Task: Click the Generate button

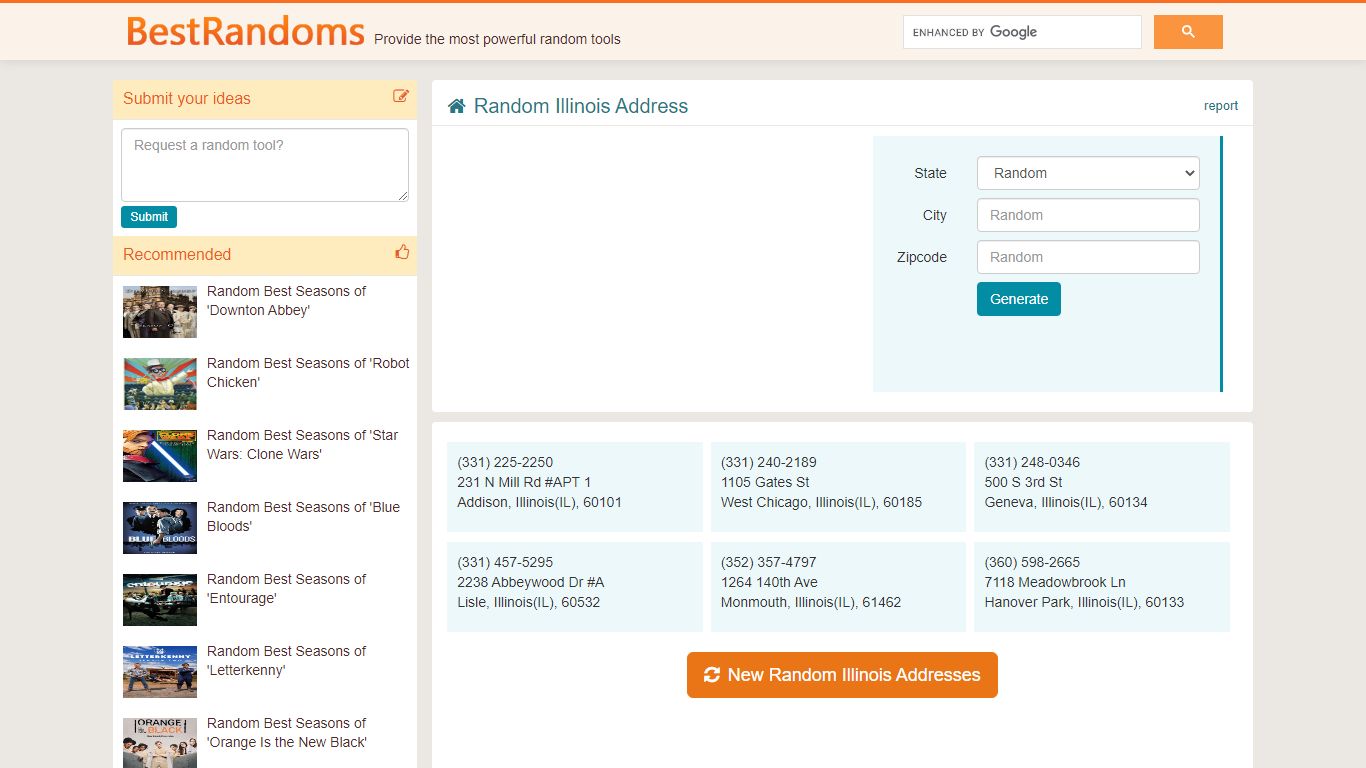Action: pyautogui.click(x=1019, y=299)
